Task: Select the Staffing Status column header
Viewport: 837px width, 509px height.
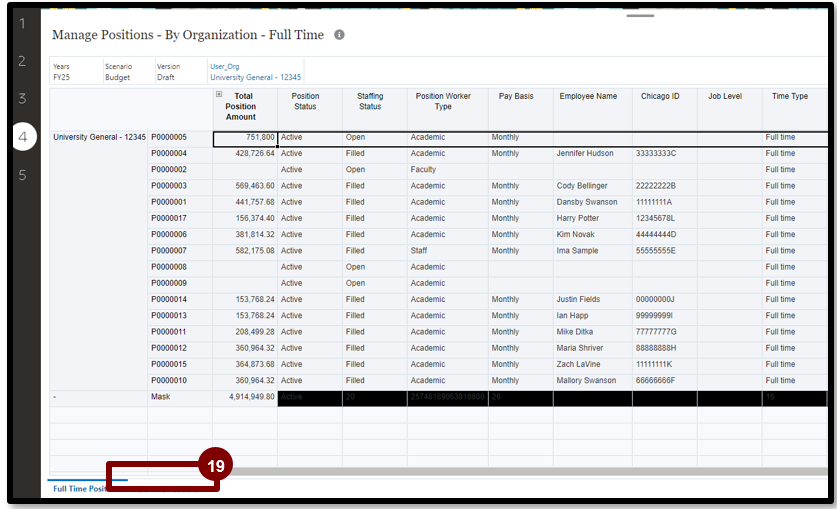Action: [375, 109]
